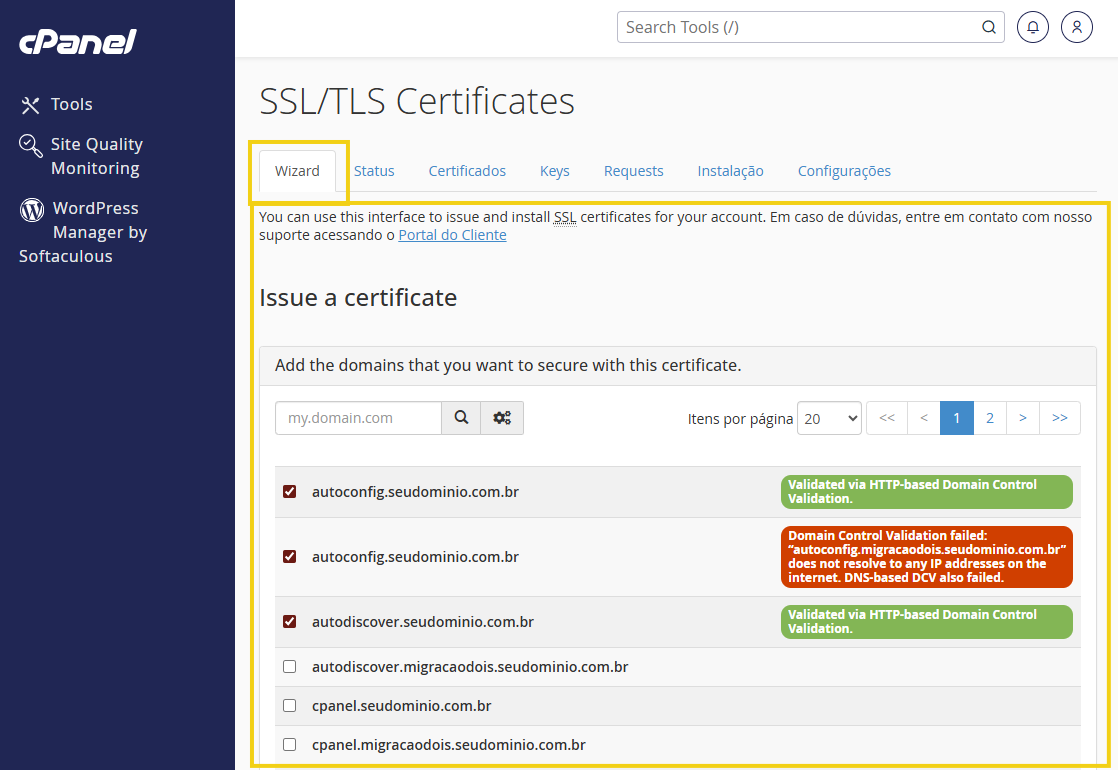Viewport: 1118px width, 770px height.
Task: Uncheck the autoconfig.seudominio.com.br row with green validation
Action: (x=289, y=492)
